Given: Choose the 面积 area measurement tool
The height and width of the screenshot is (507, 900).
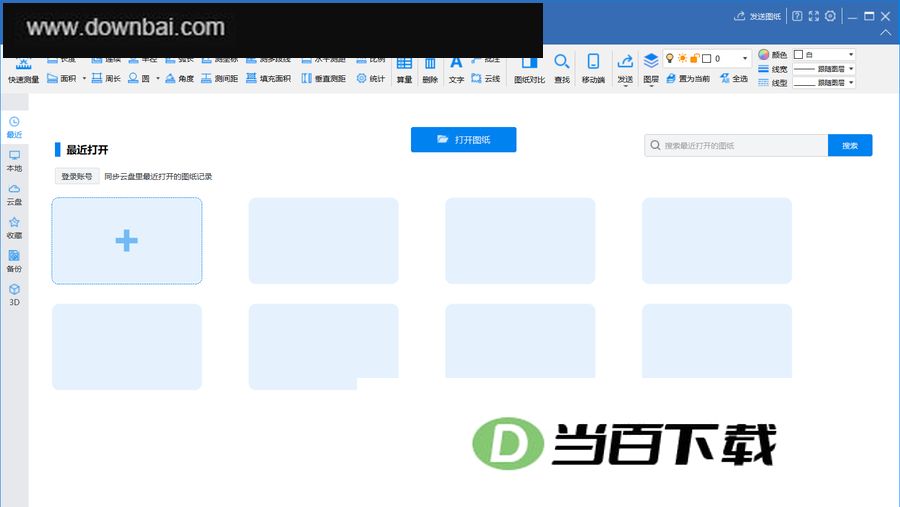Looking at the screenshot, I should pyautogui.click(x=61, y=78).
